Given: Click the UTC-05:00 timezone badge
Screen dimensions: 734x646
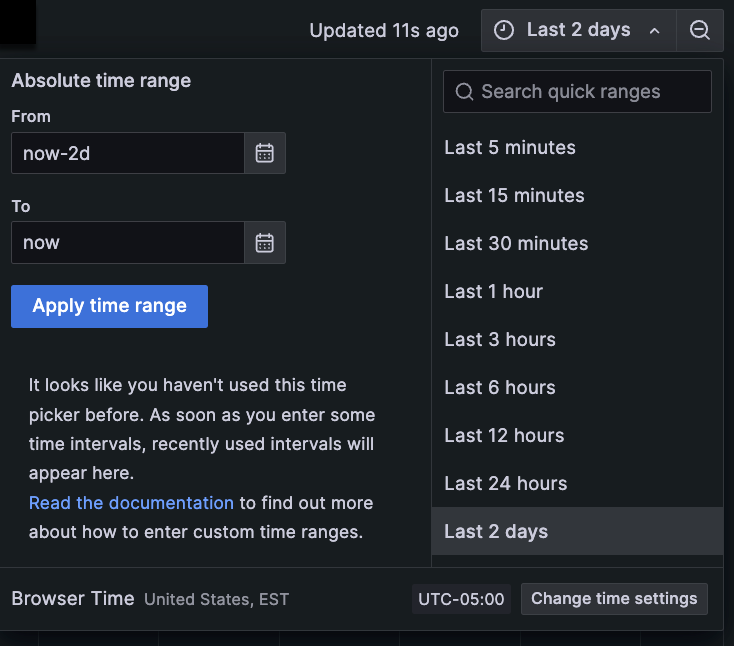Looking at the screenshot, I should coord(461,599).
